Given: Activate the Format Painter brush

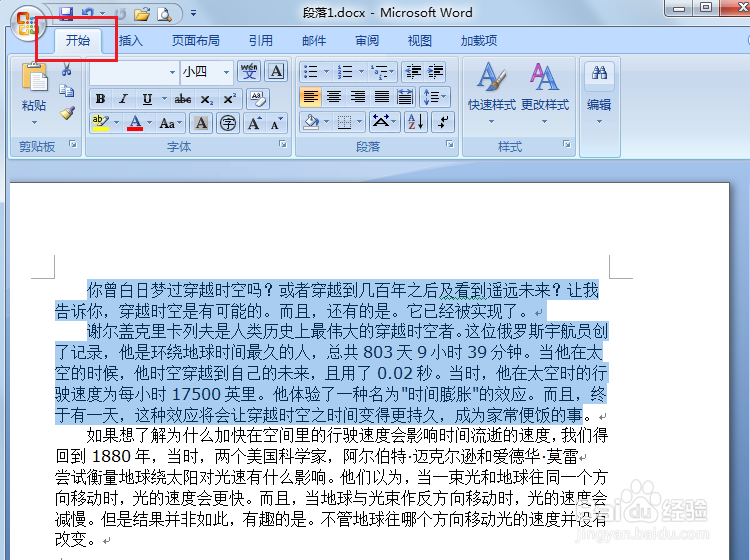Looking at the screenshot, I should tap(66, 113).
